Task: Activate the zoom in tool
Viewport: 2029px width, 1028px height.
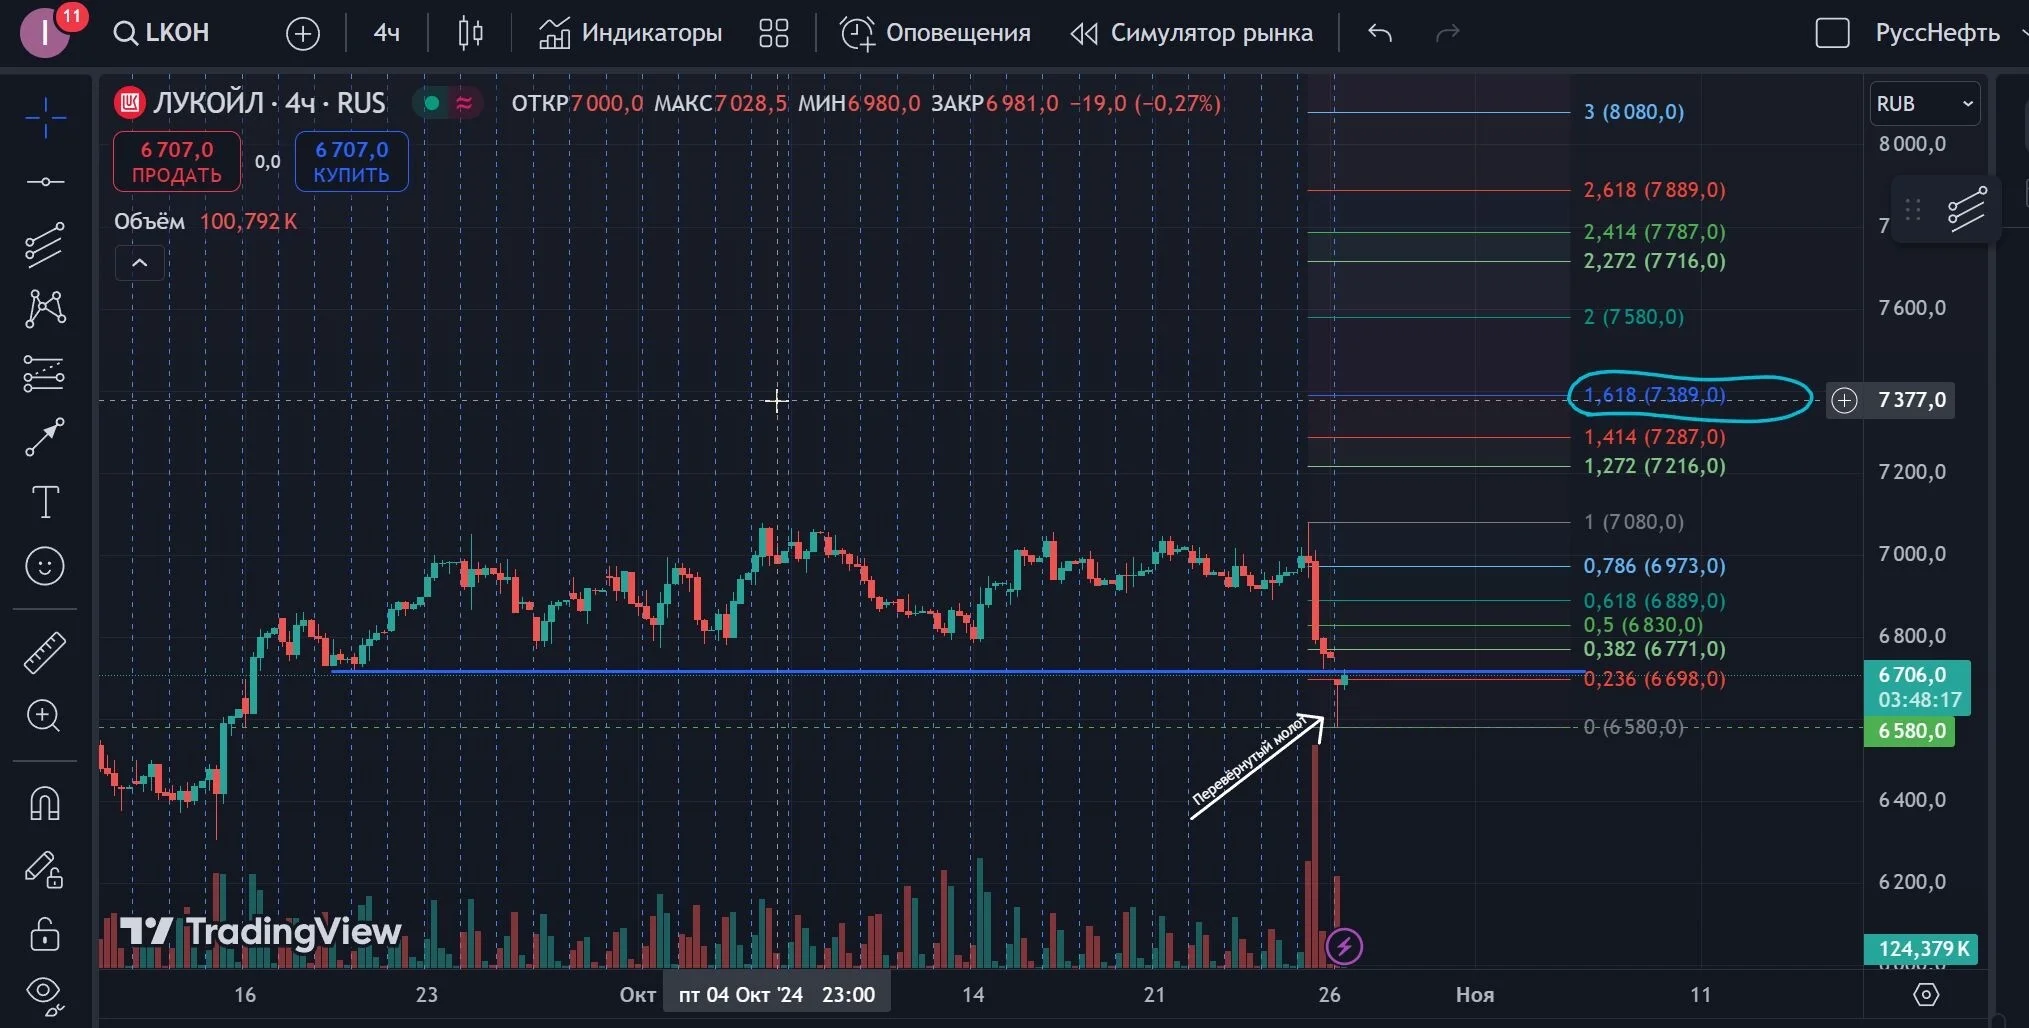Action: pos(45,716)
